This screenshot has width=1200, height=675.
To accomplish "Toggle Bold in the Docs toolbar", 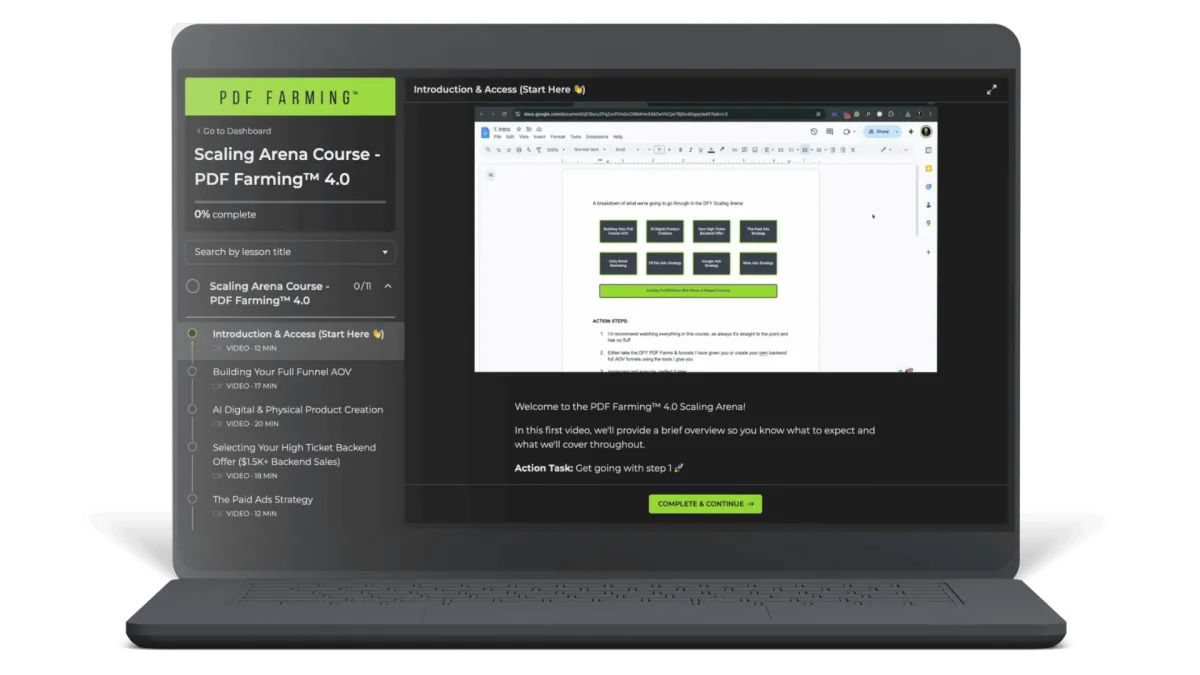I will coord(681,150).
